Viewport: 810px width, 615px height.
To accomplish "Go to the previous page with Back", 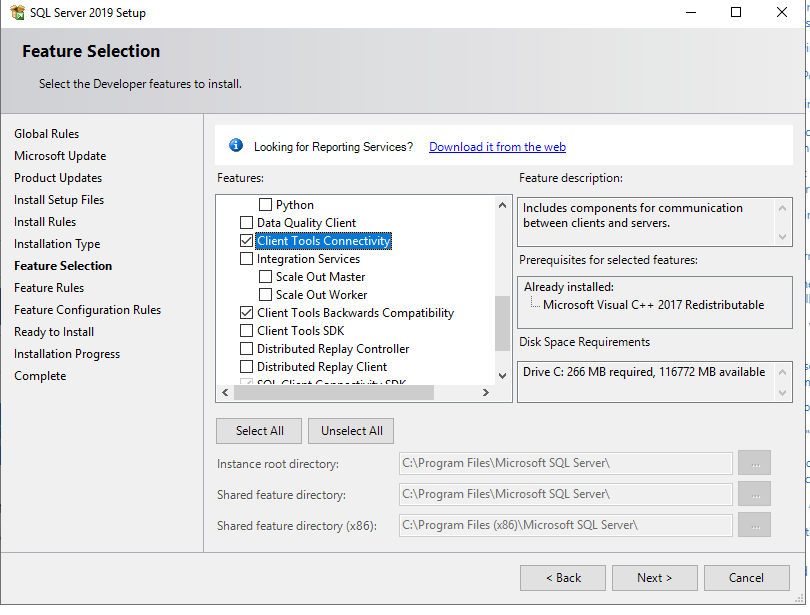I will point(563,578).
